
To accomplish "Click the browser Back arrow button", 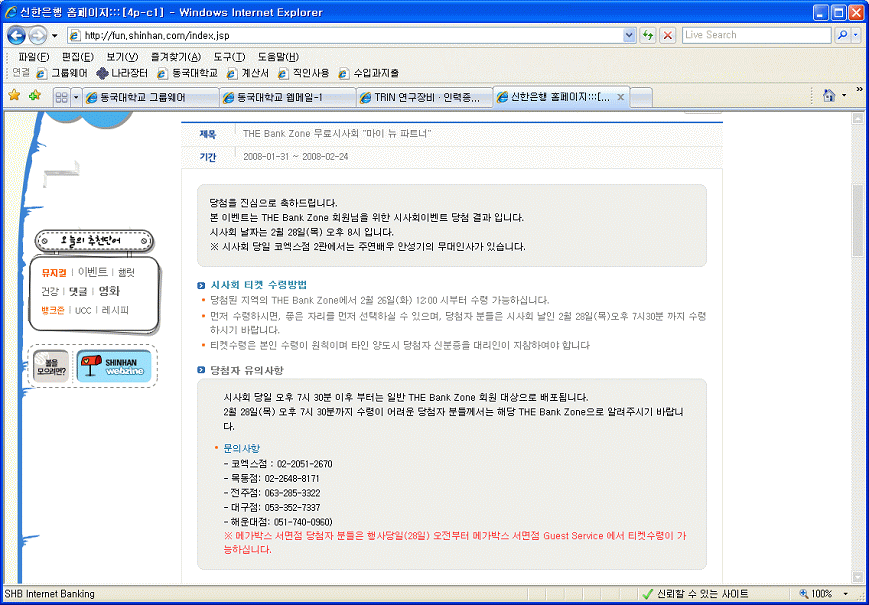I will tap(17, 35).
